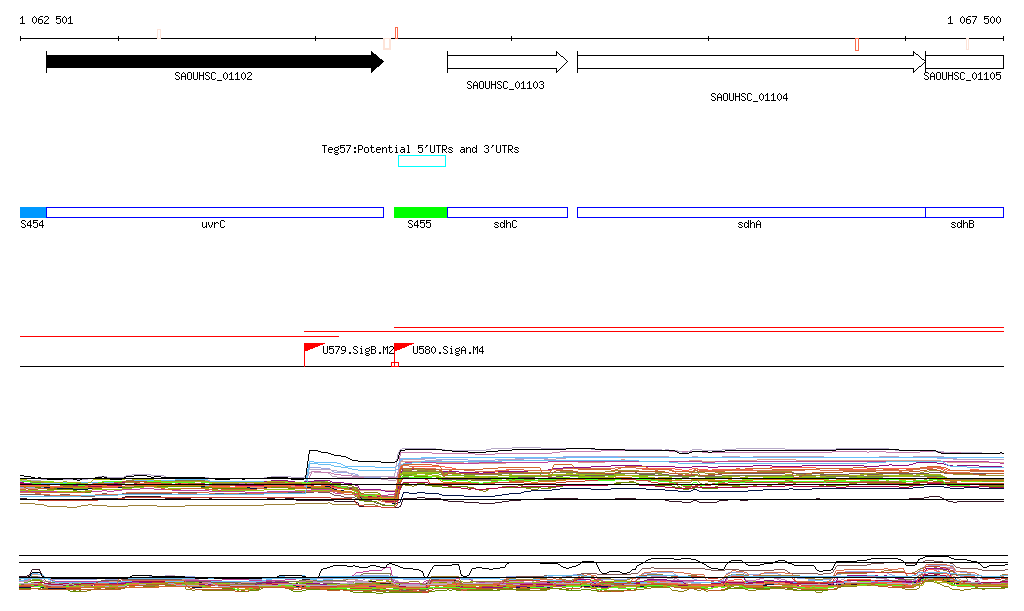Click the orange terminator mark after SAOUHSC_01102
Screen dimensions: 1024x611
387,44
